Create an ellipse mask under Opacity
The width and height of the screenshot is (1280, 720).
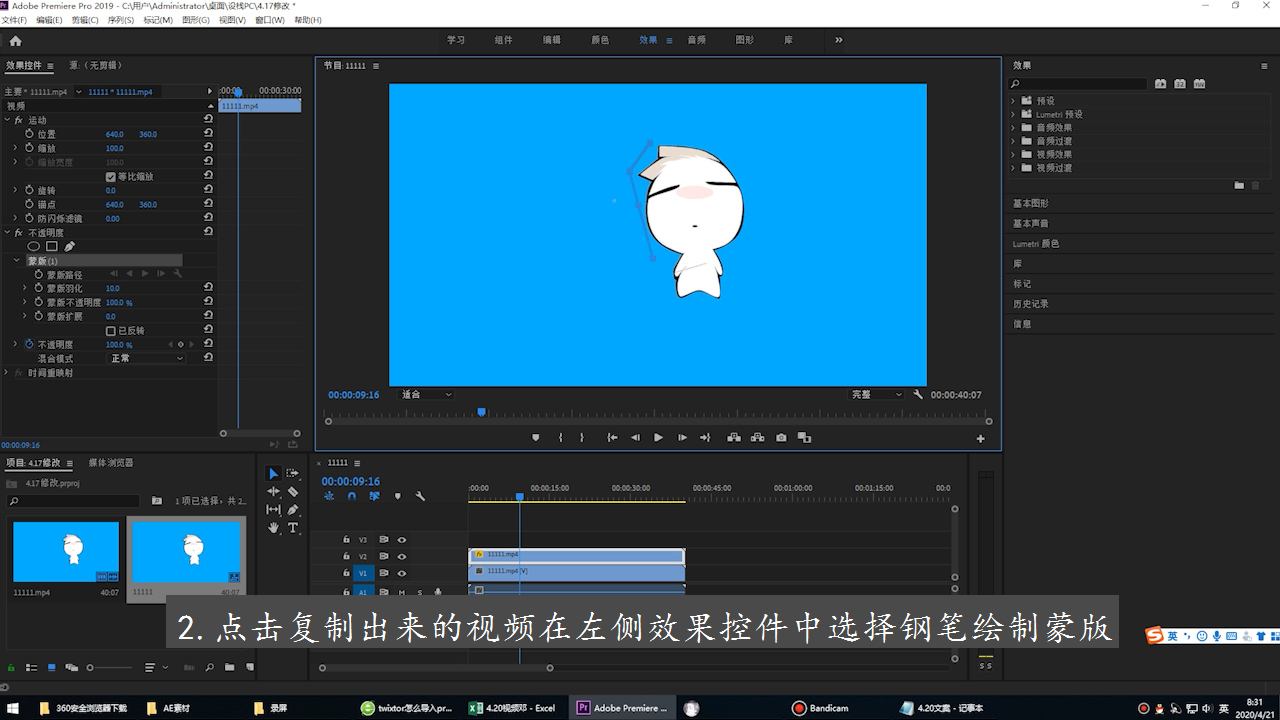pos(33,246)
